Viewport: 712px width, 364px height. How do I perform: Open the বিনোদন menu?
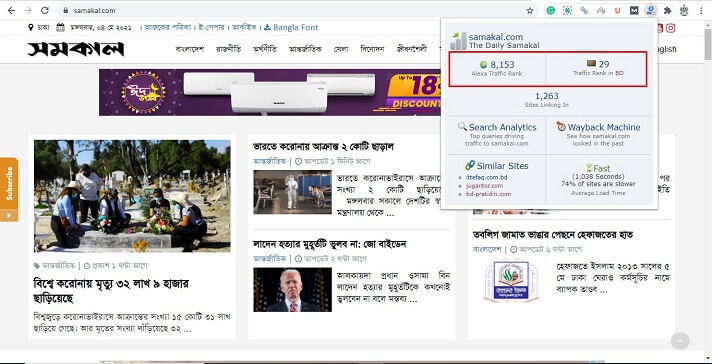click(x=372, y=49)
